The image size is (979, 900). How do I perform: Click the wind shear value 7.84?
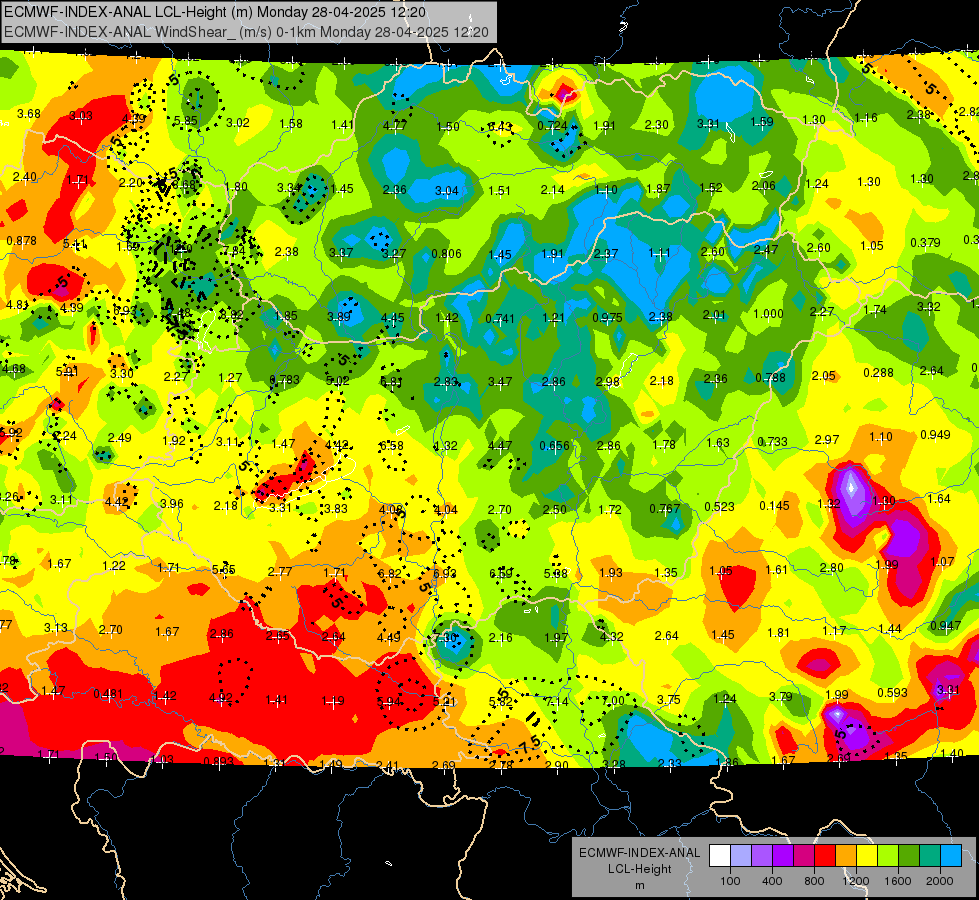[234, 251]
